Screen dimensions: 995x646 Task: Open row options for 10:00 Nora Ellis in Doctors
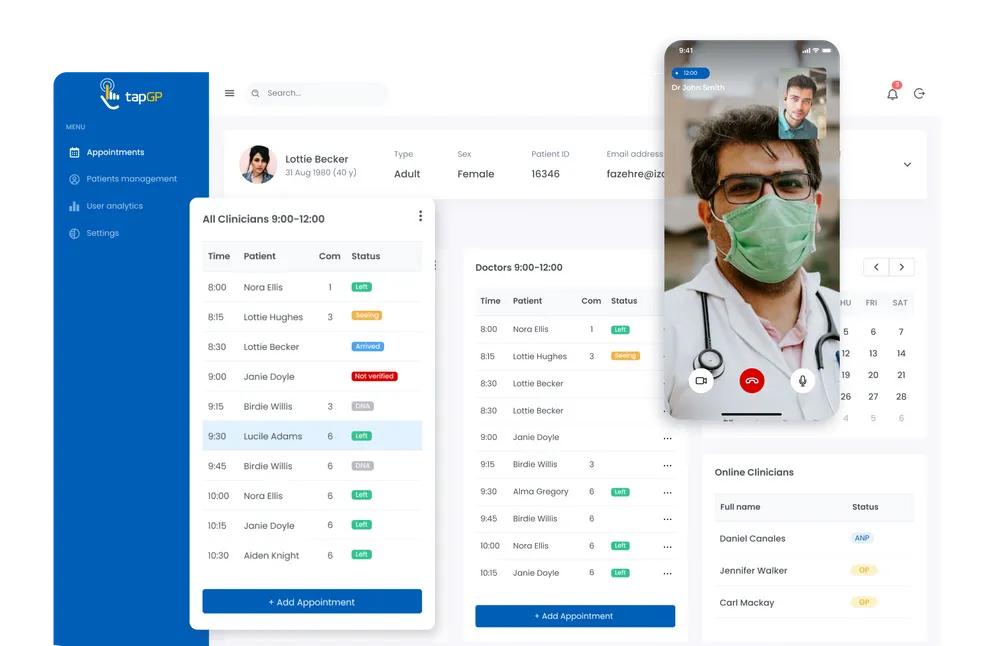[x=668, y=547]
